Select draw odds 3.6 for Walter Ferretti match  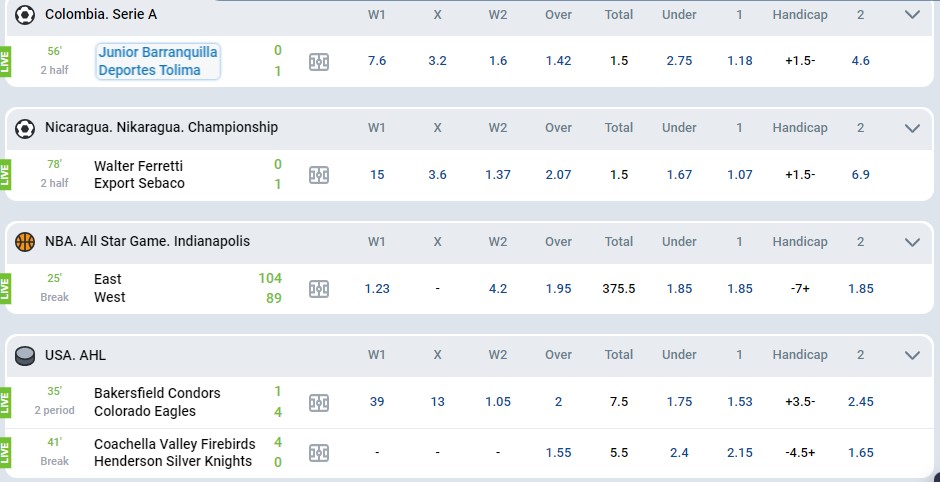coord(437,174)
